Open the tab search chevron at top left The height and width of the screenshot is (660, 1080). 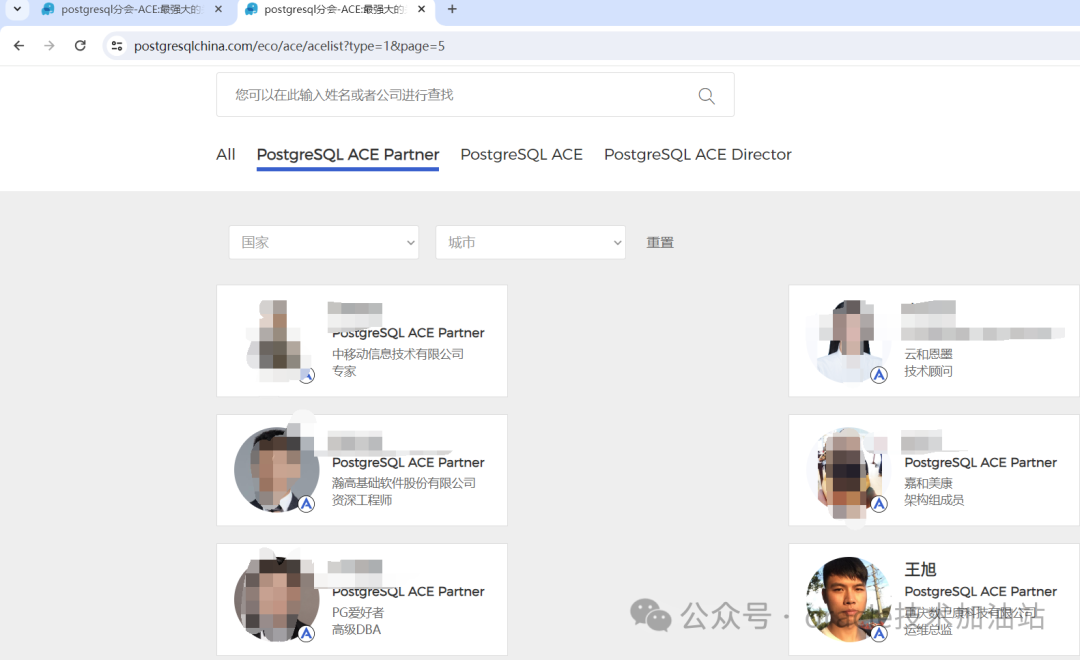point(17,9)
